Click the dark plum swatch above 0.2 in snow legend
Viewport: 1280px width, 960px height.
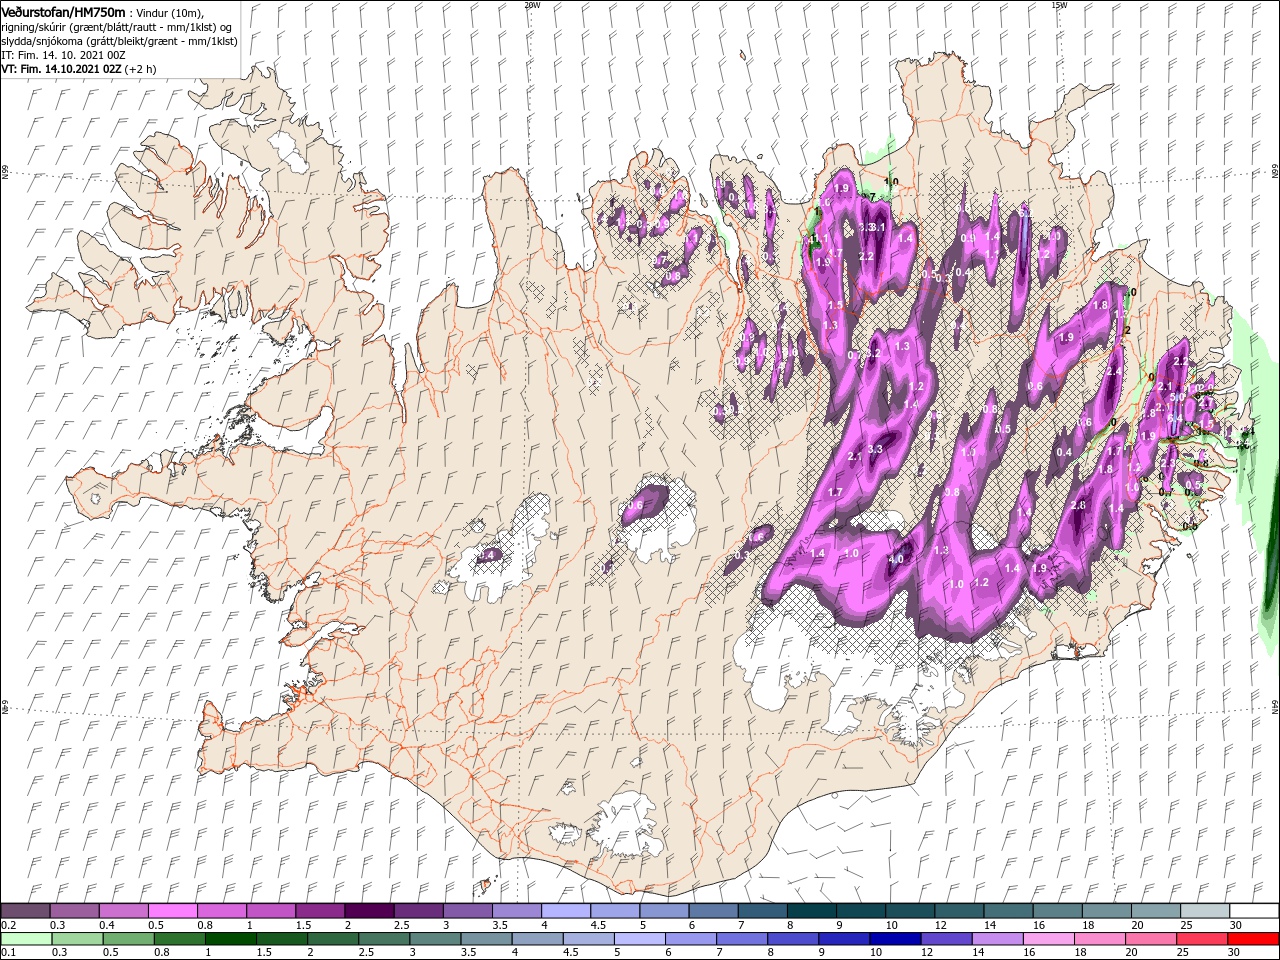point(25,911)
